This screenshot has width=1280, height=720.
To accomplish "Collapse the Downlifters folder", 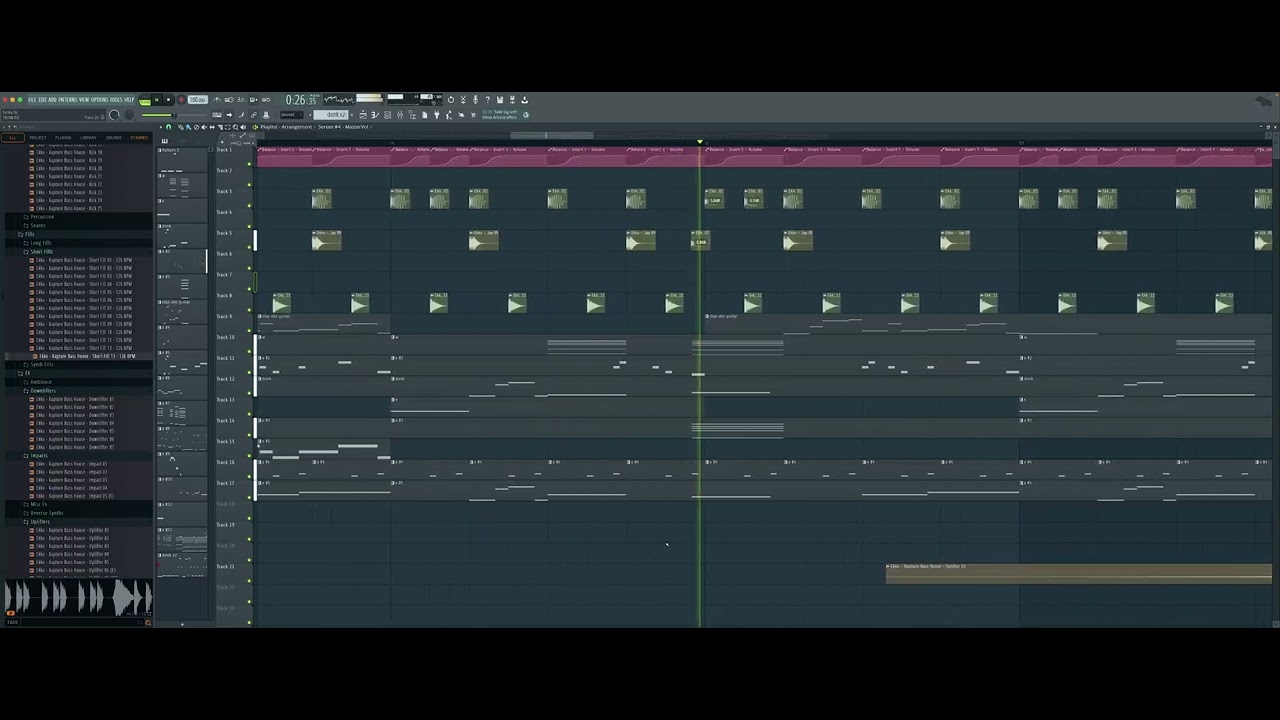I will click(x=41, y=390).
